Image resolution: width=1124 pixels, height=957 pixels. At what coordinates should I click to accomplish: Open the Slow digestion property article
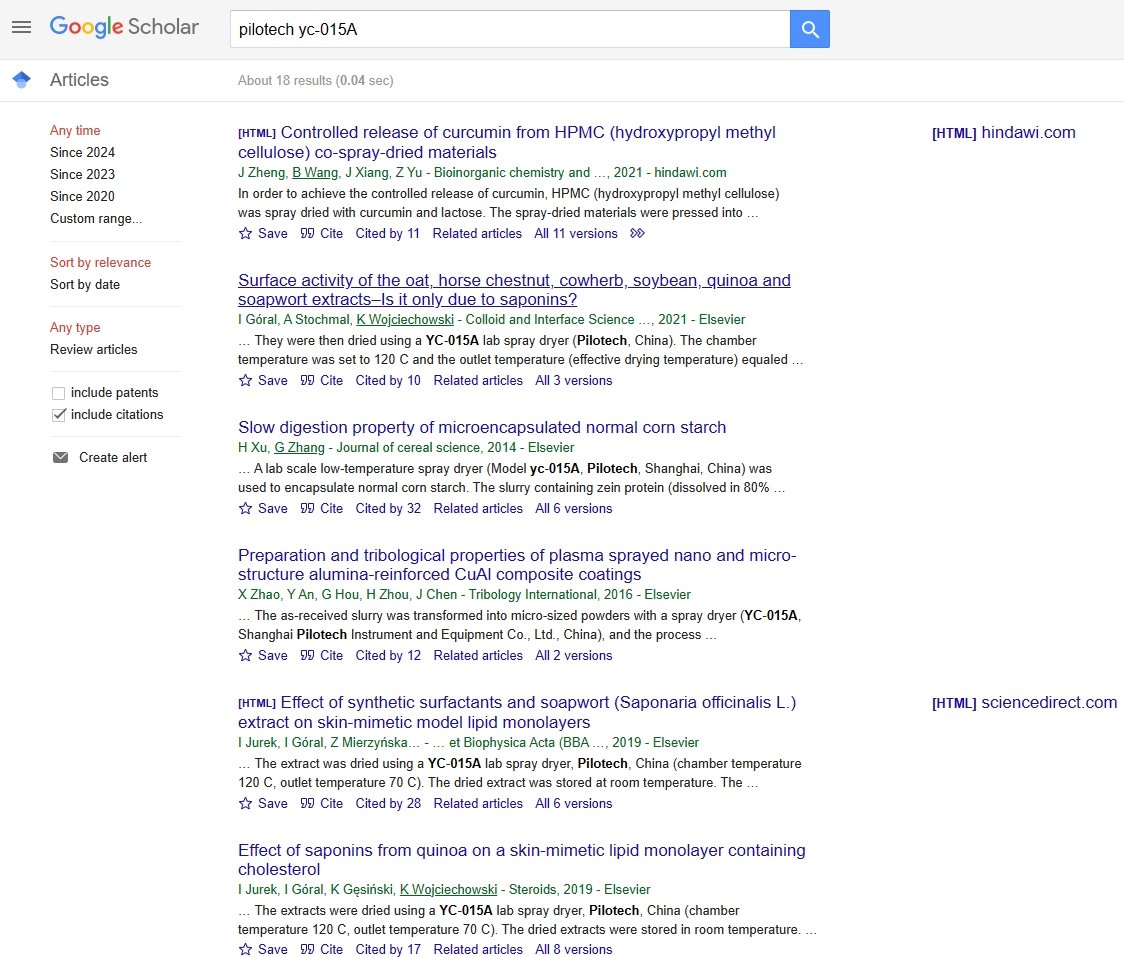click(482, 427)
